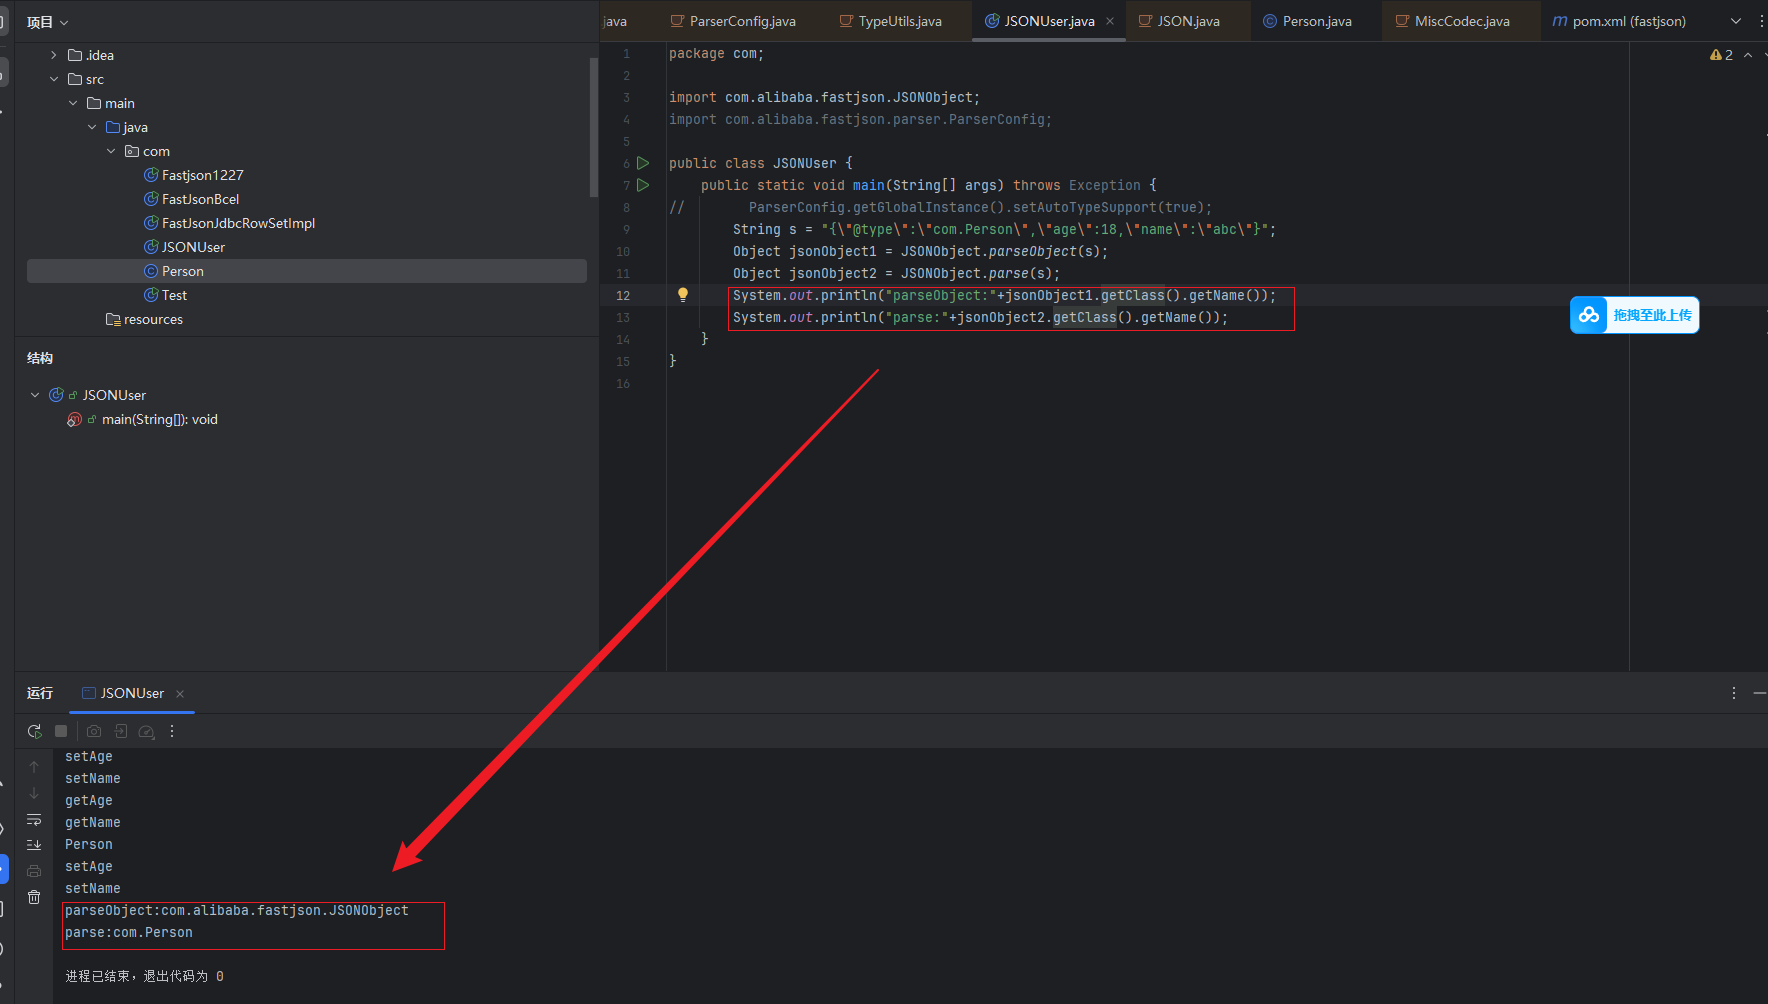Go to previous highlighted problem arrow
The image size is (1768, 1004).
tap(1748, 55)
